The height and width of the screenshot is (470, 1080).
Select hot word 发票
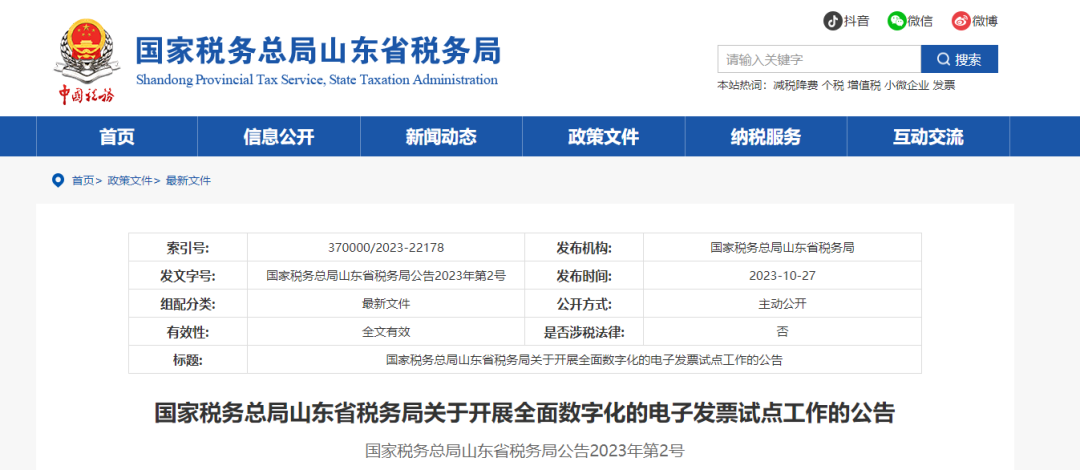(x=944, y=85)
